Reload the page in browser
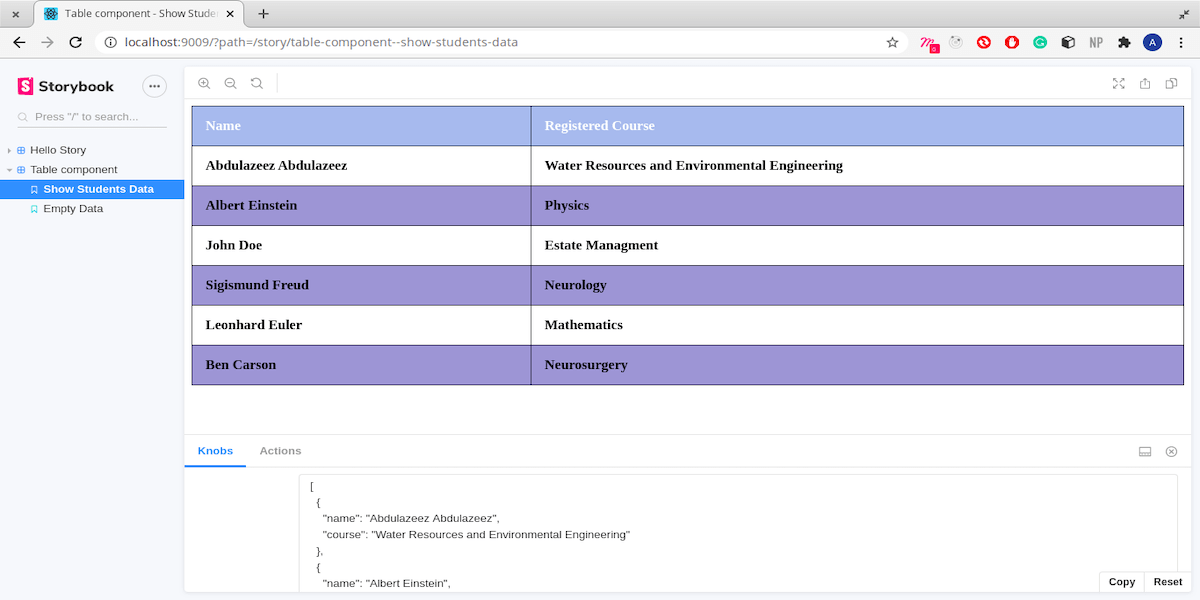1200x600 pixels. click(x=75, y=43)
